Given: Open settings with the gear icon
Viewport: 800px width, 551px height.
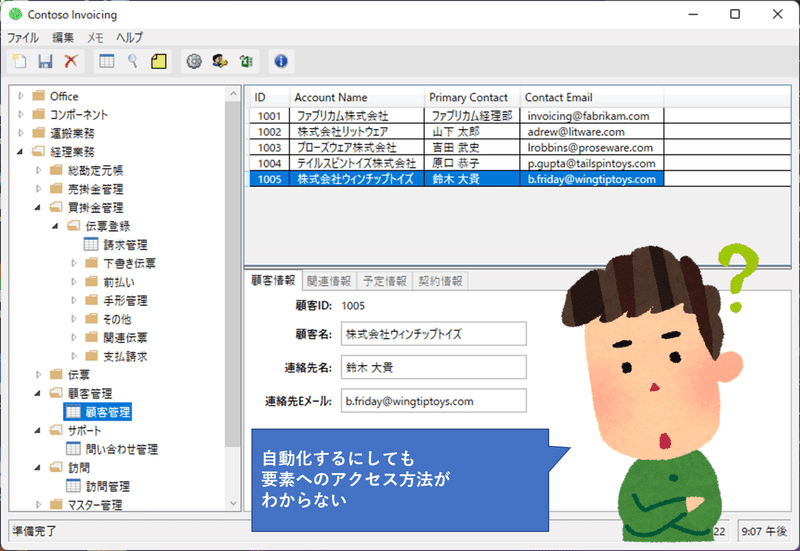Looking at the screenshot, I should [x=194, y=61].
